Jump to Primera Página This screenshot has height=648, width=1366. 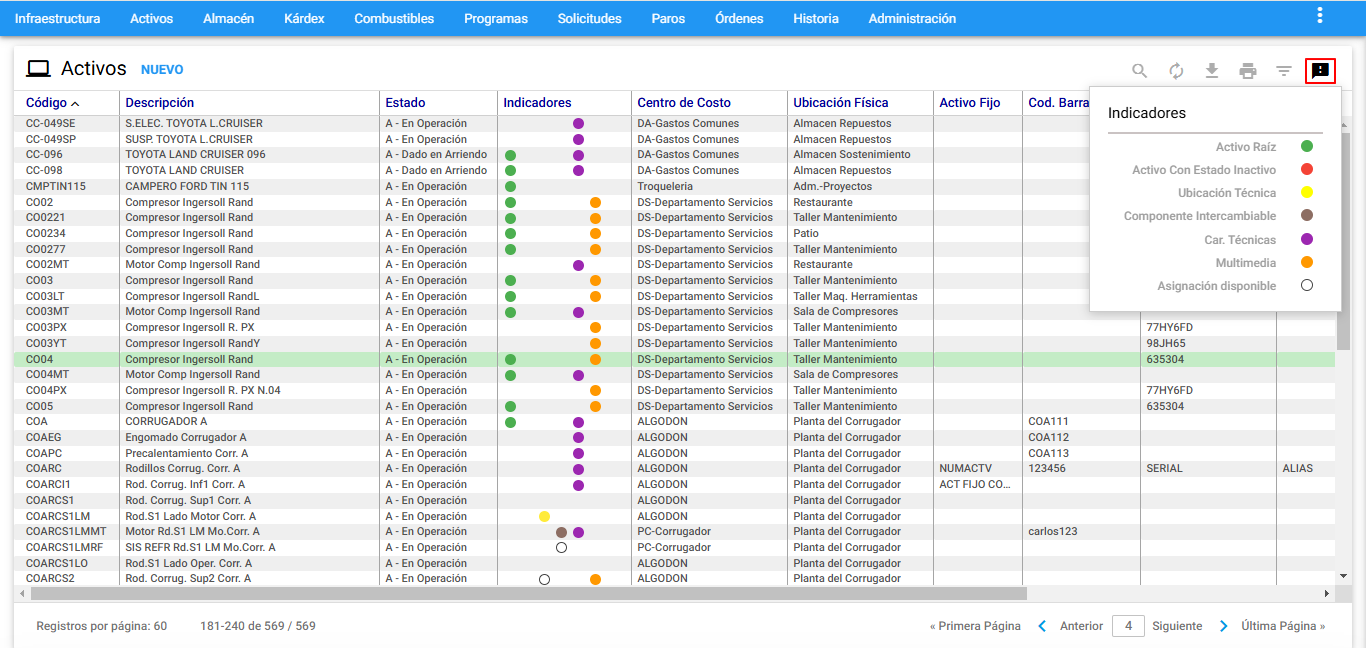pyautogui.click(x=975, y=626)
